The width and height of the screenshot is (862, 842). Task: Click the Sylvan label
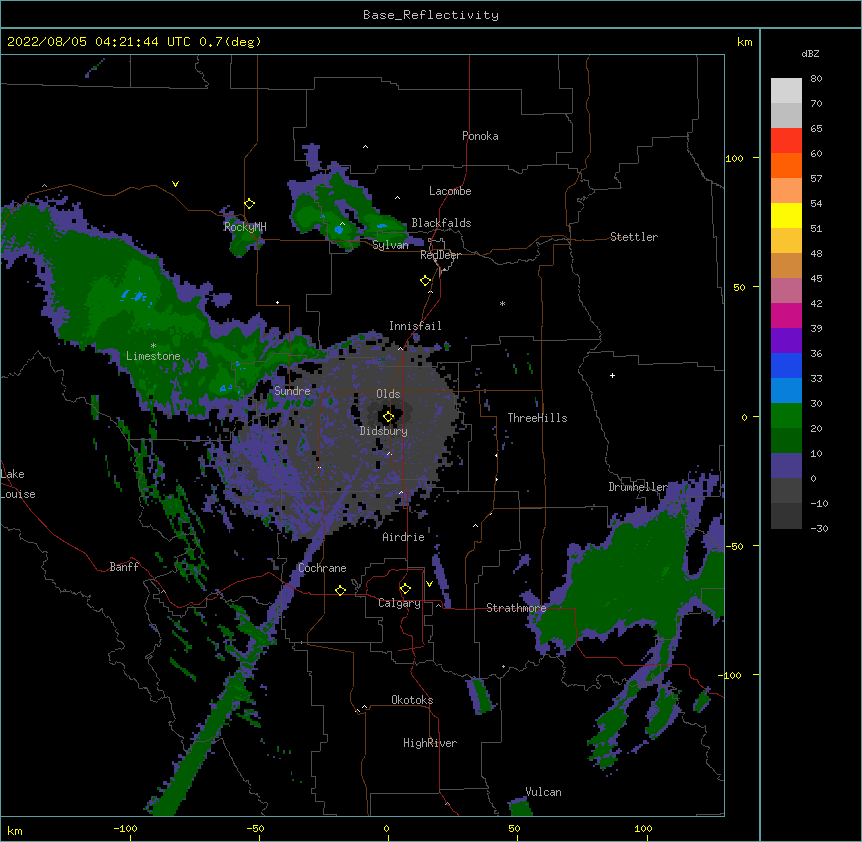[390, 245]
